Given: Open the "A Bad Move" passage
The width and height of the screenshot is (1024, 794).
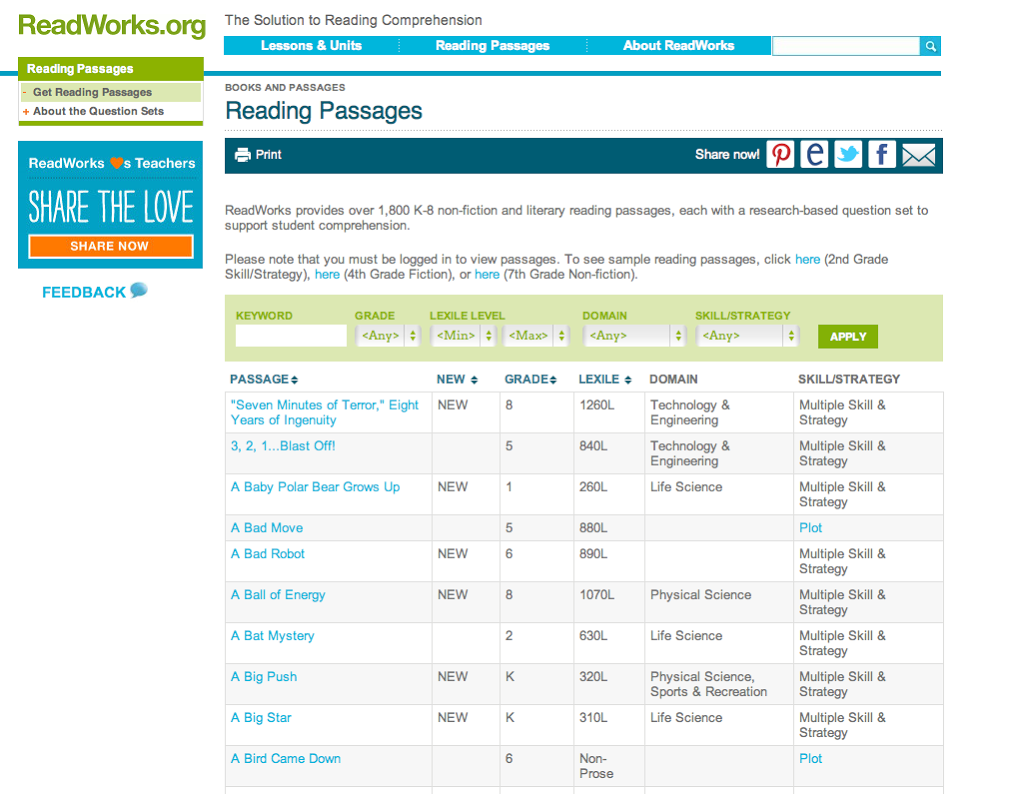Looking at the screenshot, I should [x=266, y=528].
